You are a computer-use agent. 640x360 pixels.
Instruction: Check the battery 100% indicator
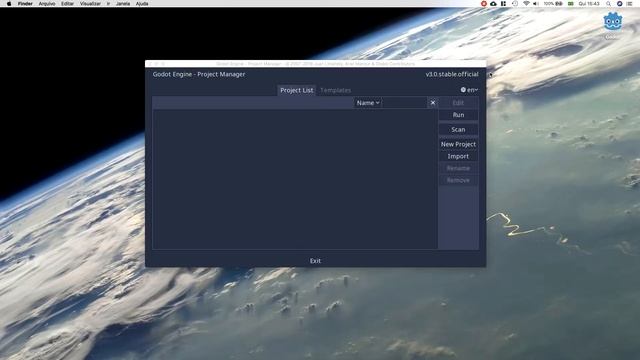[x=553, y=4]
